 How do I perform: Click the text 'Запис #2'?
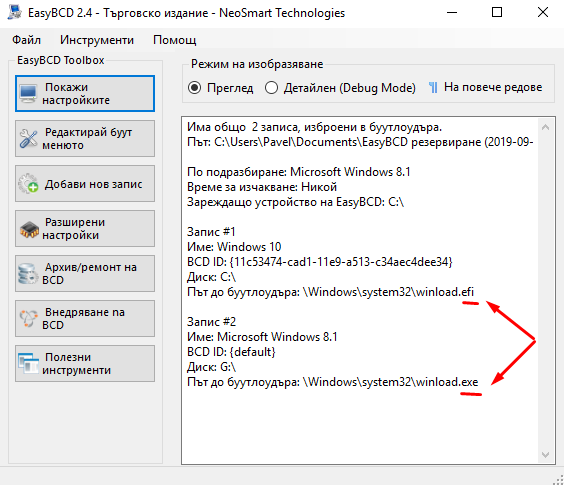pyautogui.click(x=212, y=322)
